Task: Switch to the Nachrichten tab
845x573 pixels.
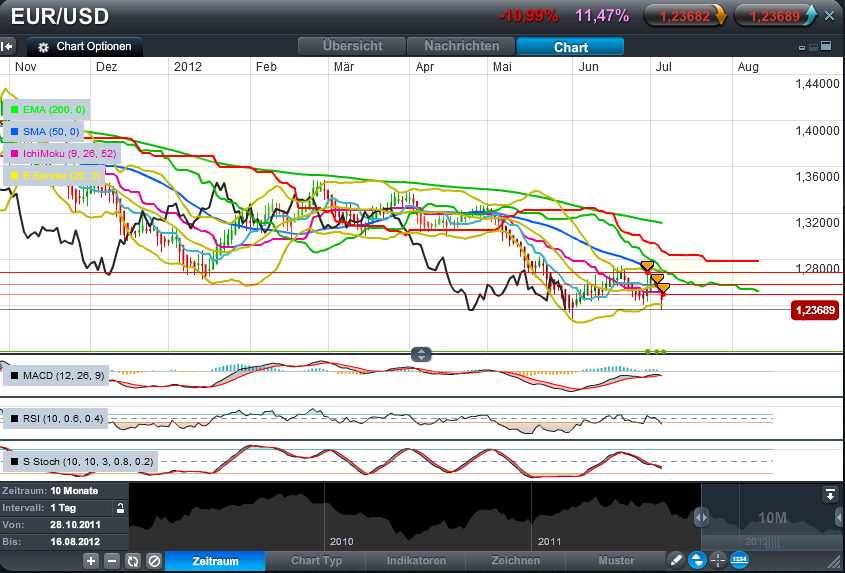Action: point(461,46)
